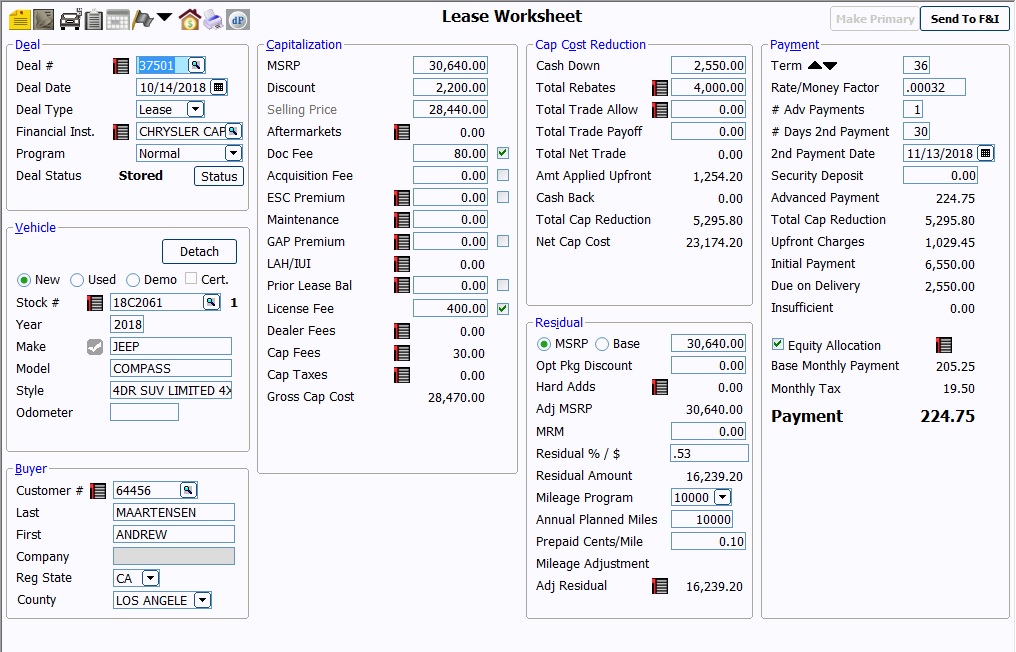Click the Send To F&I button
This screenshot has width=1016, height=652.
pos(965,19)
